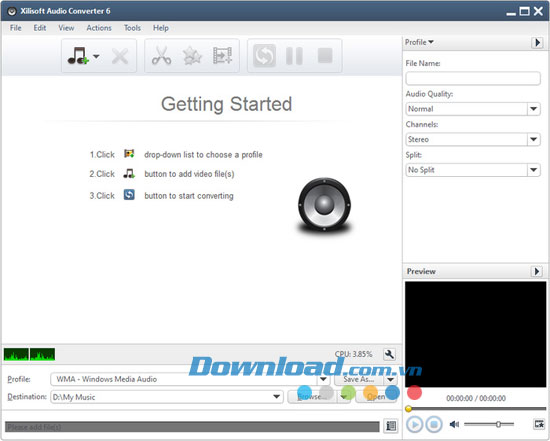This screenshot has width=550, height=441.
Task: Open the Destination path dropdown
Action: pos(276,397)
